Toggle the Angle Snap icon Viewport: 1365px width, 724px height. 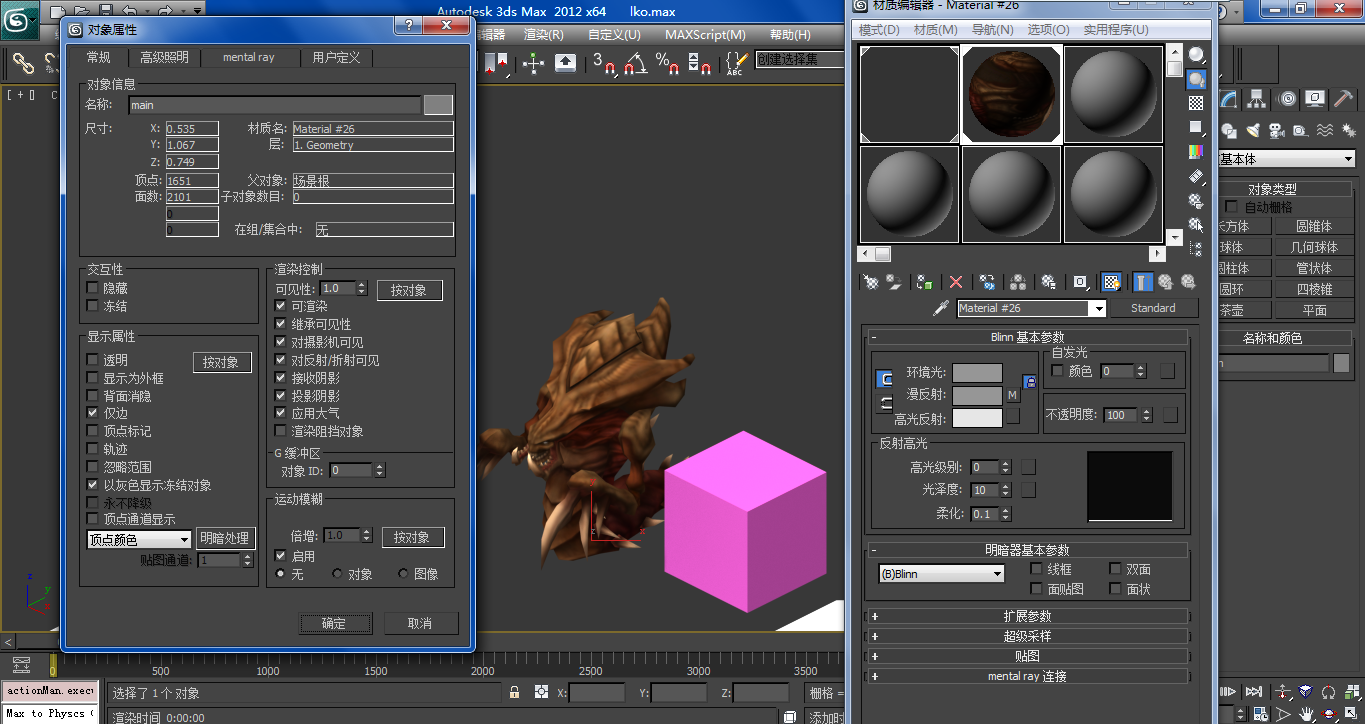(x=636, y=64)
